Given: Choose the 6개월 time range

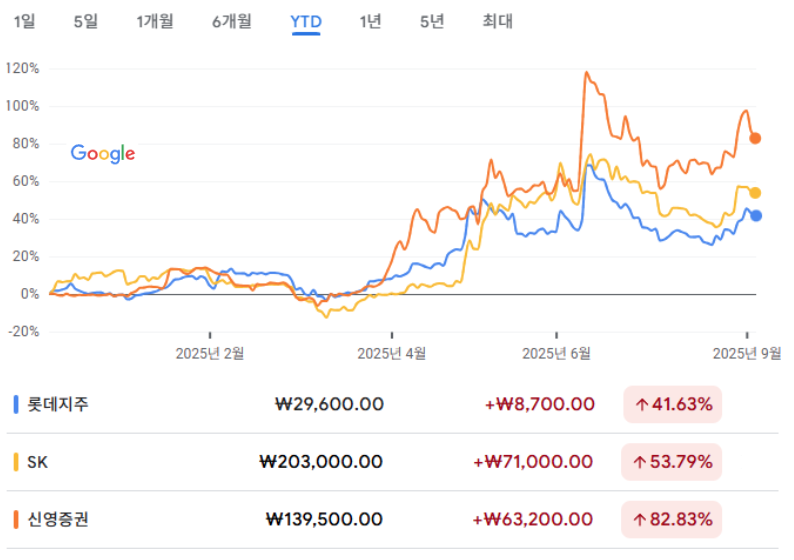Looking at the screenshot, I should coord(231,21).
